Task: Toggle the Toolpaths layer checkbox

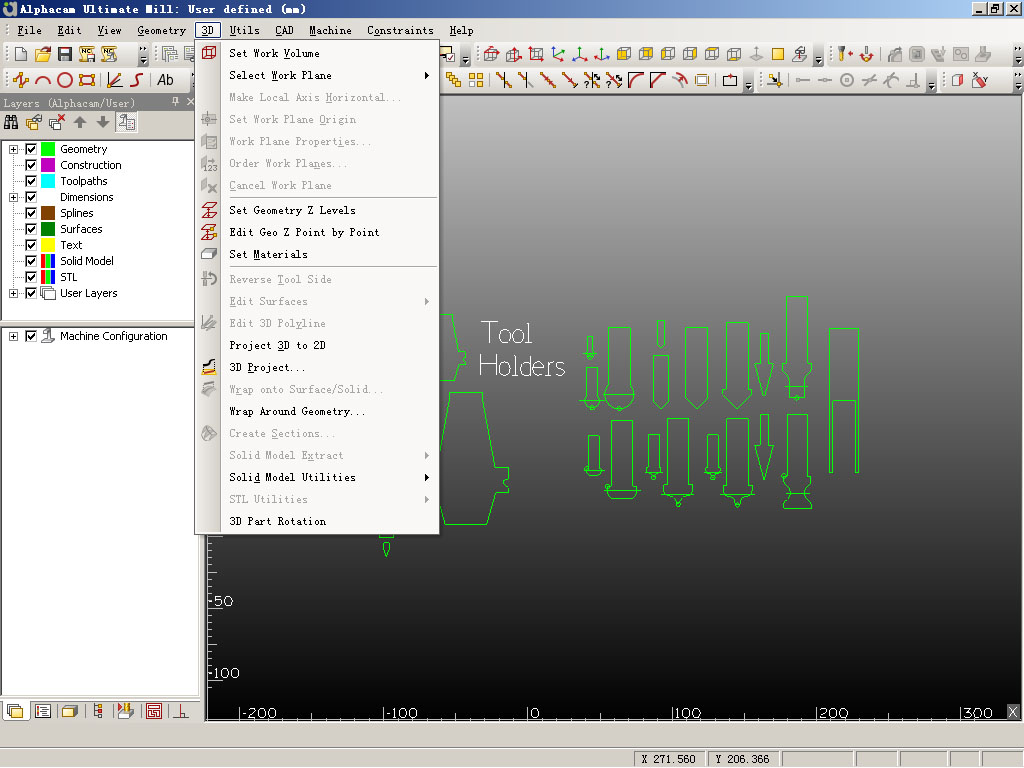Action: [31, 181]
